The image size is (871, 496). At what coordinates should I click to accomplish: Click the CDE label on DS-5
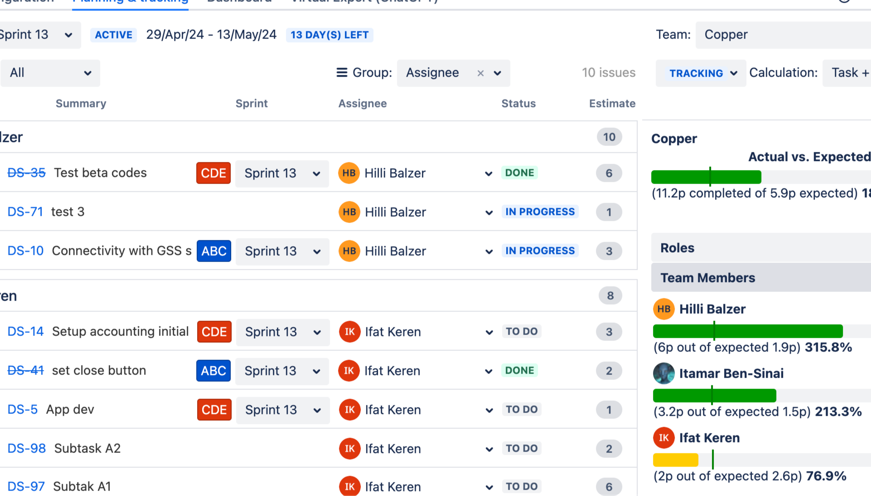(x=214, y=409)
